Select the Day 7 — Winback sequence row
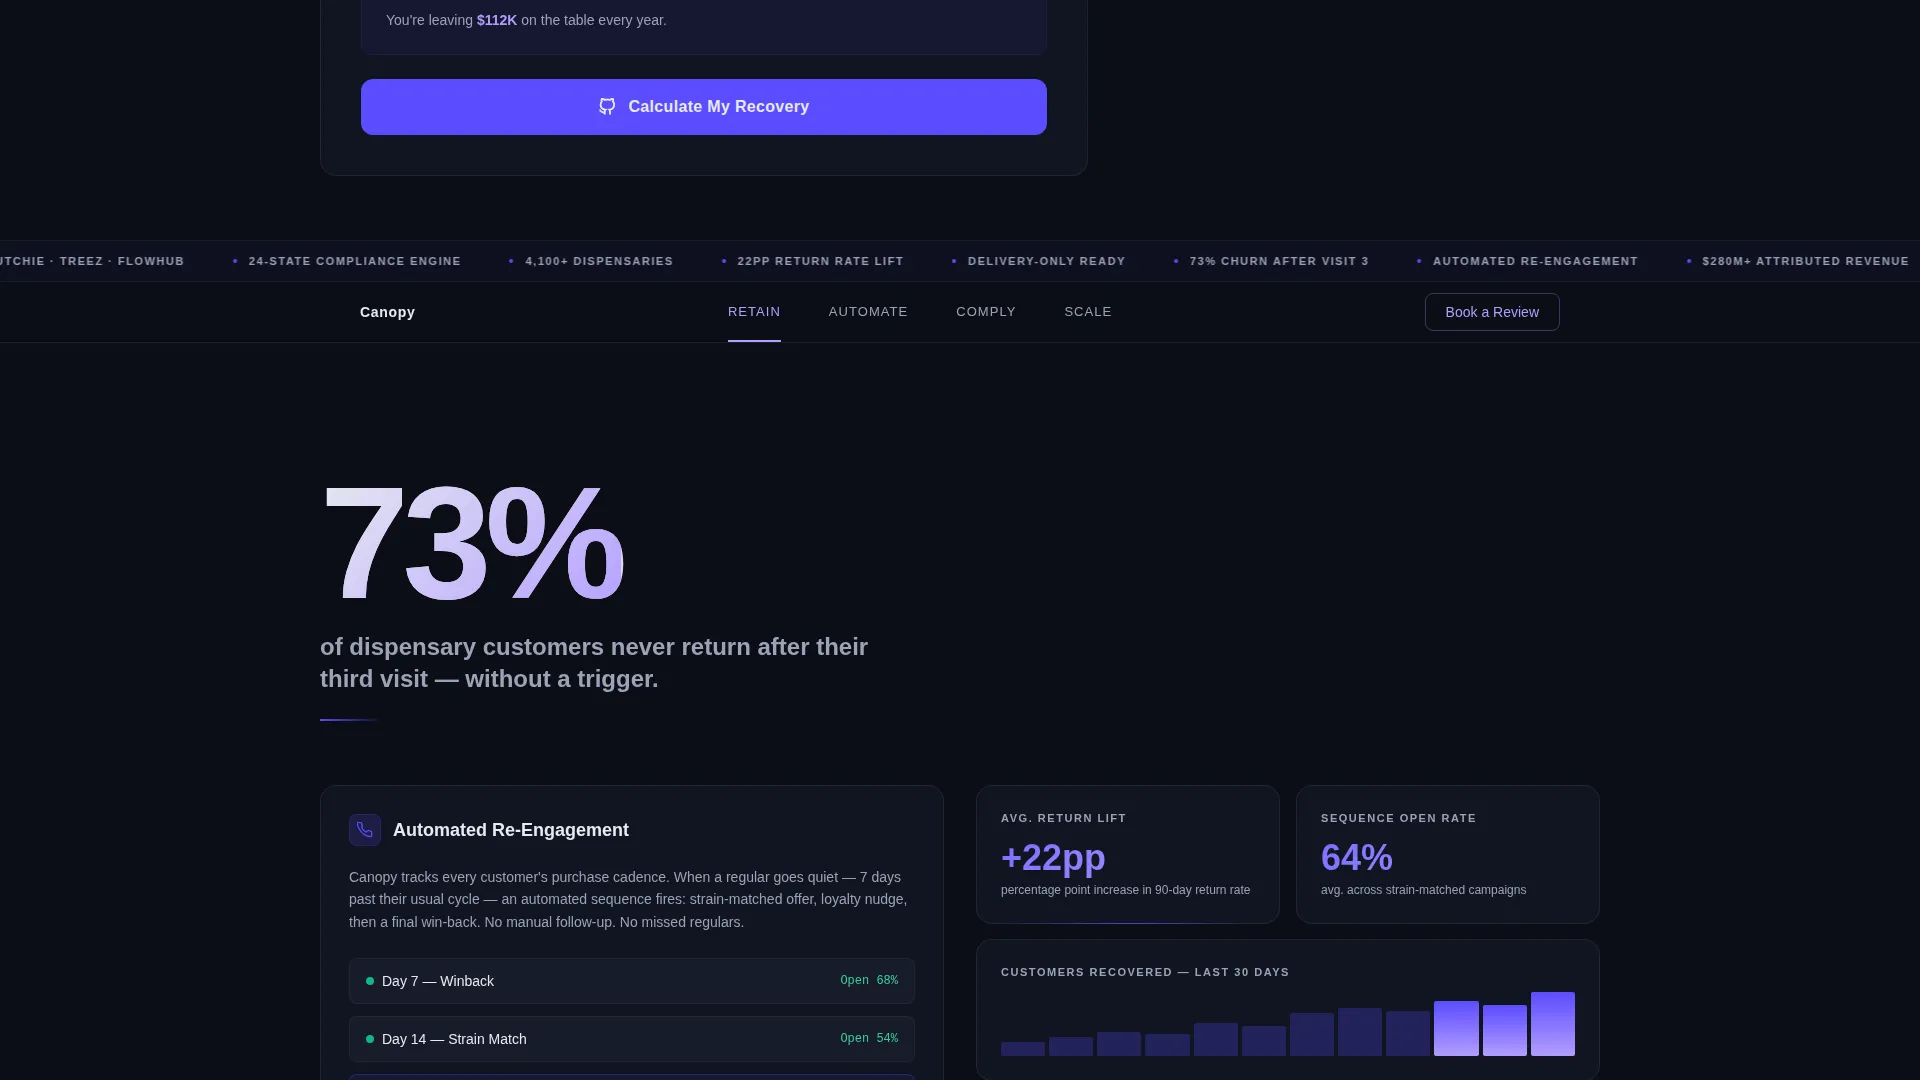The image size is (1920, 1080). (632, 981)
